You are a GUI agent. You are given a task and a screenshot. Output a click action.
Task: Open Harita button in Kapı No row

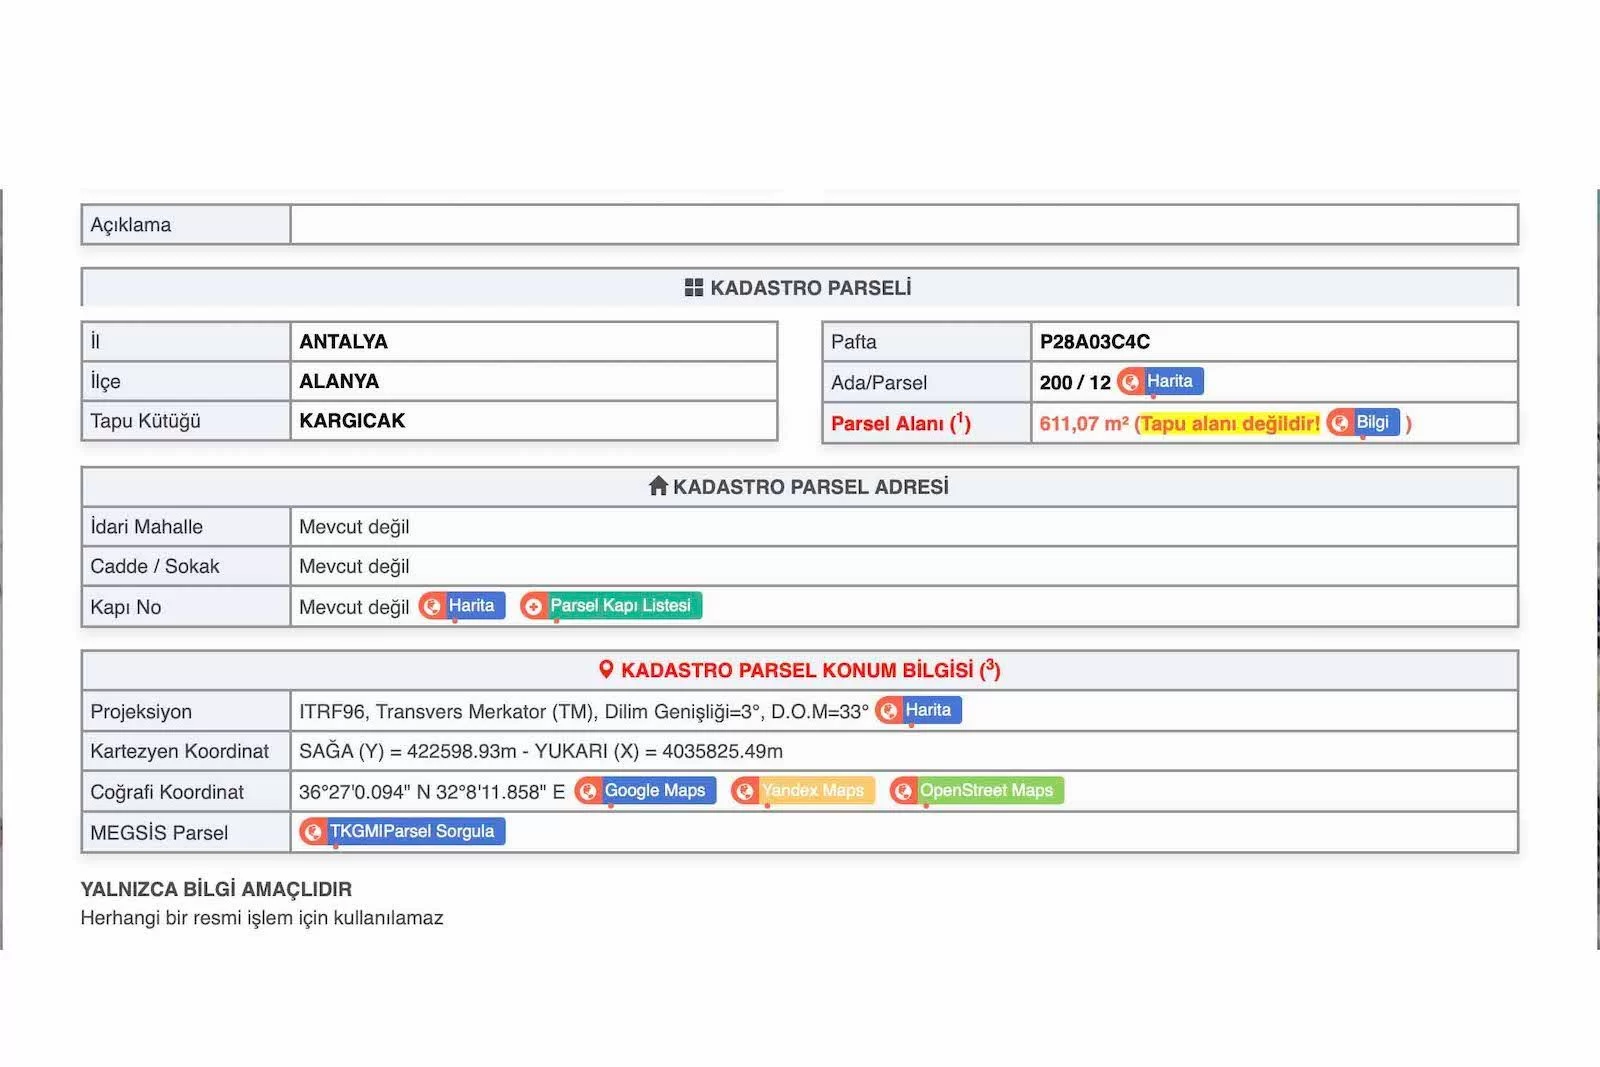pyautogui.click(x=462, y=605)
